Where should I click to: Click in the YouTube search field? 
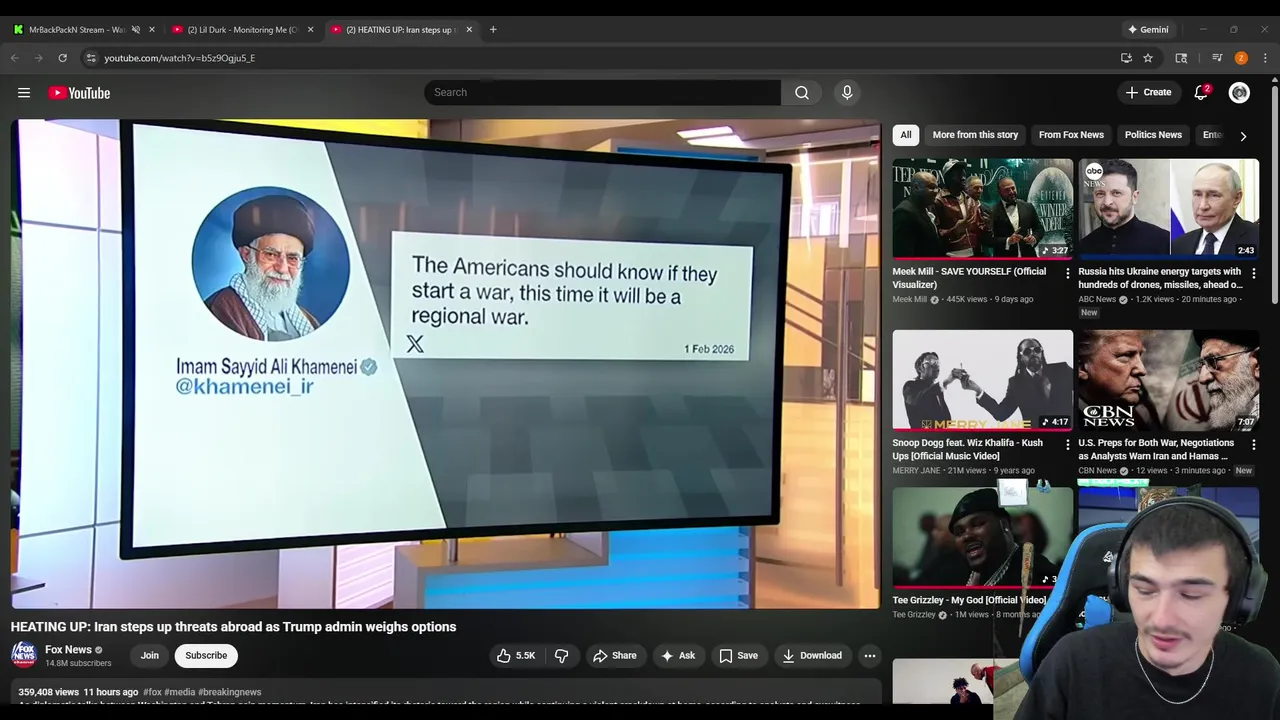pos(602,92)
